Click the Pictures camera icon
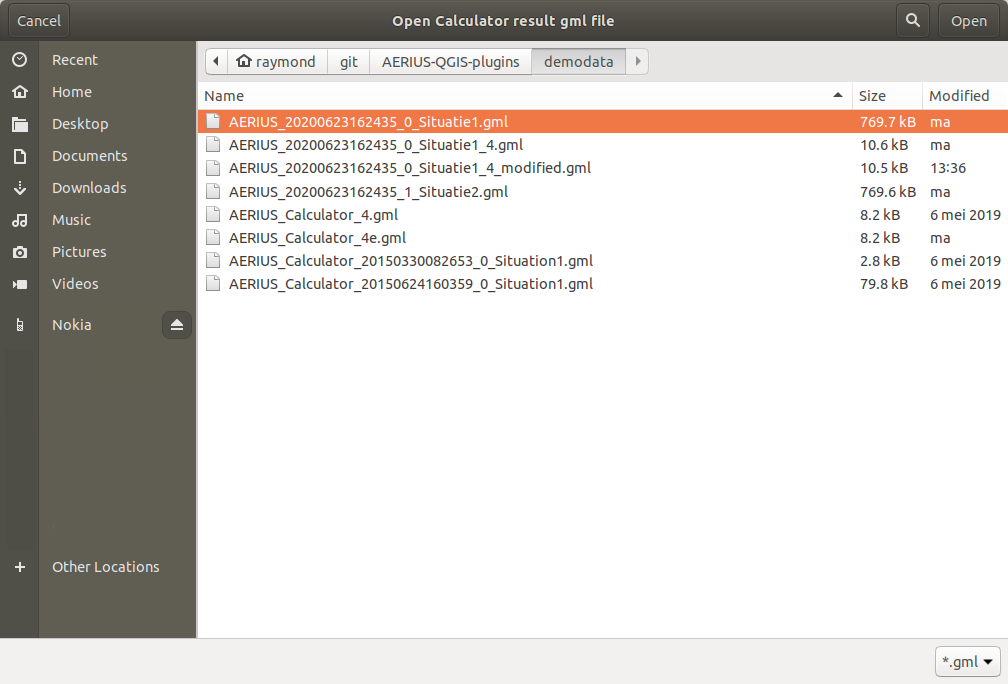Screen dimensions: 1008x684 coord(19,252)
